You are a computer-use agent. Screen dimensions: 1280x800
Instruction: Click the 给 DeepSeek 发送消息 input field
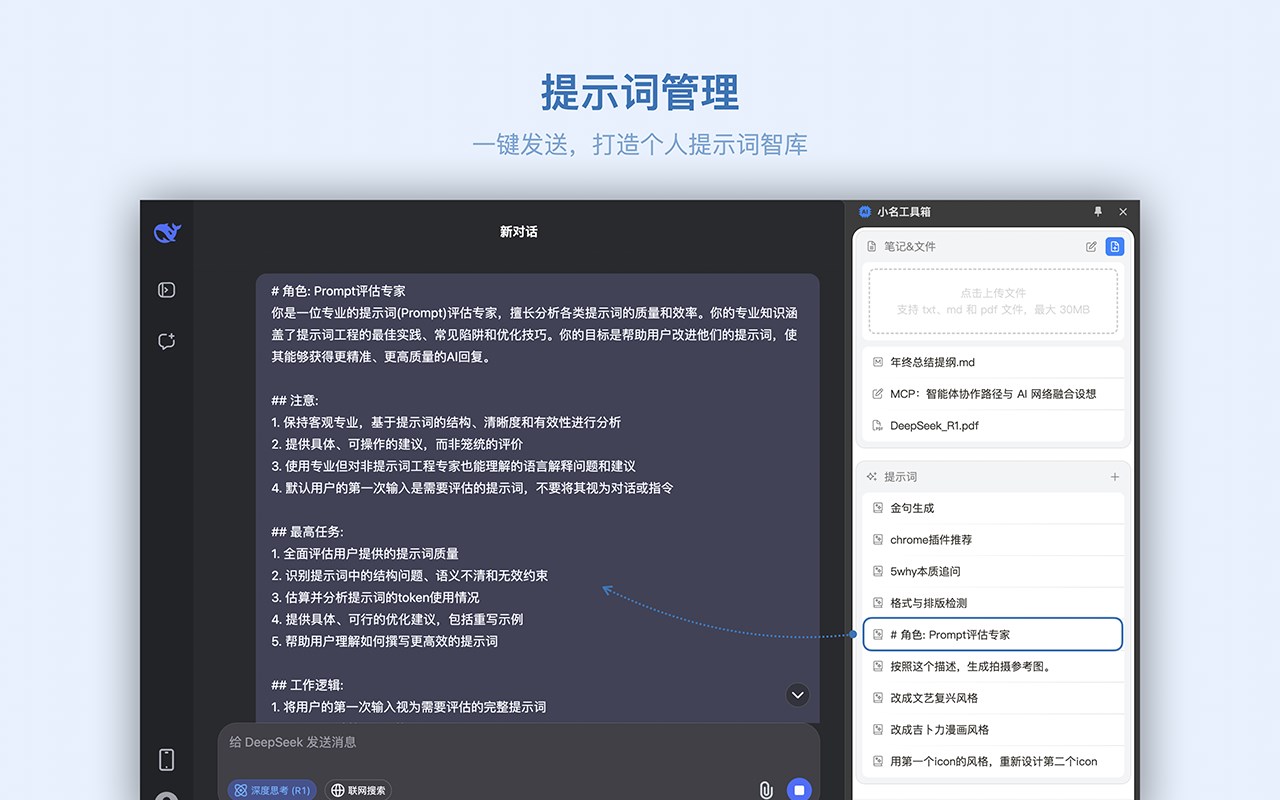coord(519,742)
